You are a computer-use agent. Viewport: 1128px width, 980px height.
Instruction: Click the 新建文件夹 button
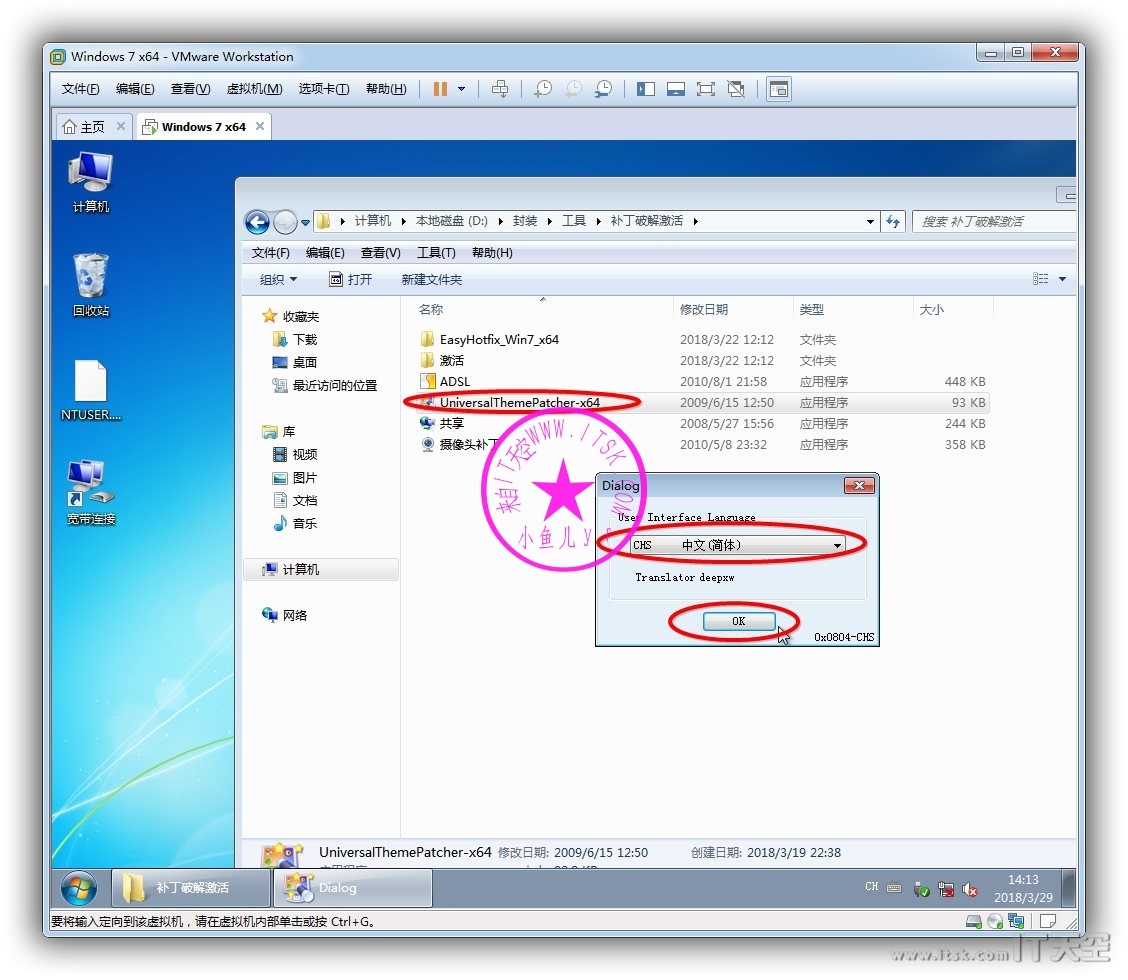pyautogui.click(x=432, y=280)
